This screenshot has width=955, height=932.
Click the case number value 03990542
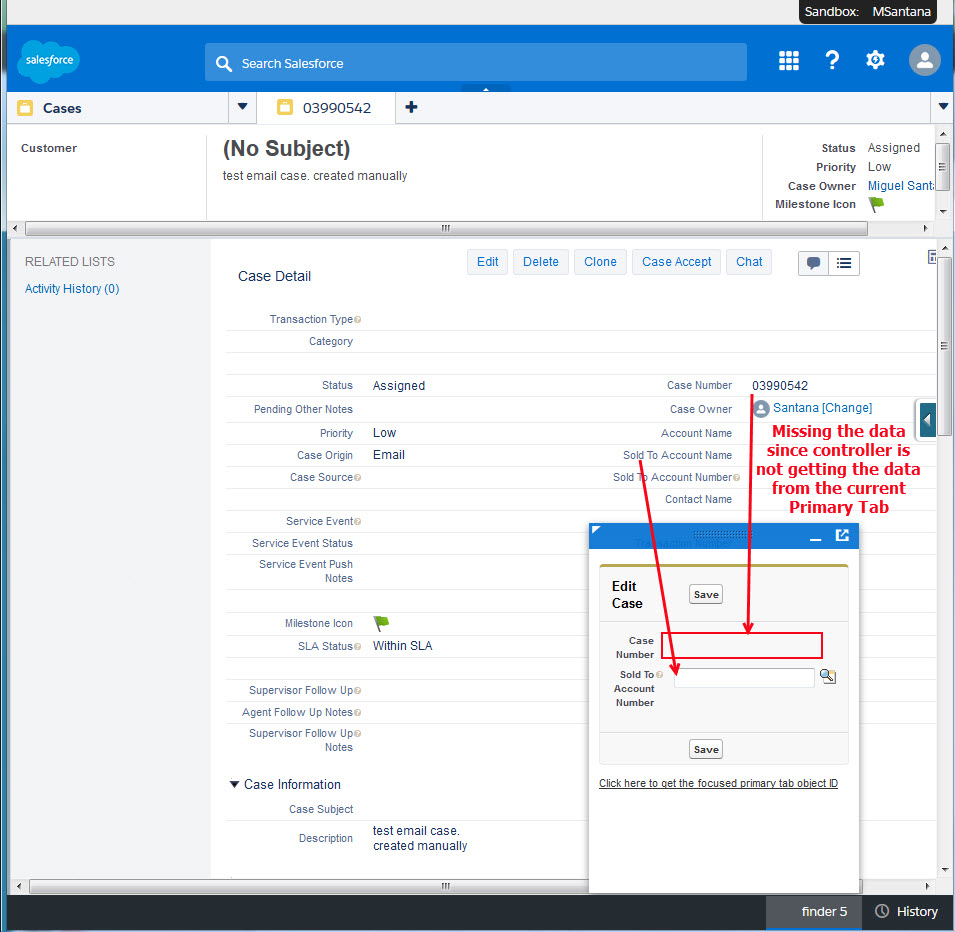780,386
